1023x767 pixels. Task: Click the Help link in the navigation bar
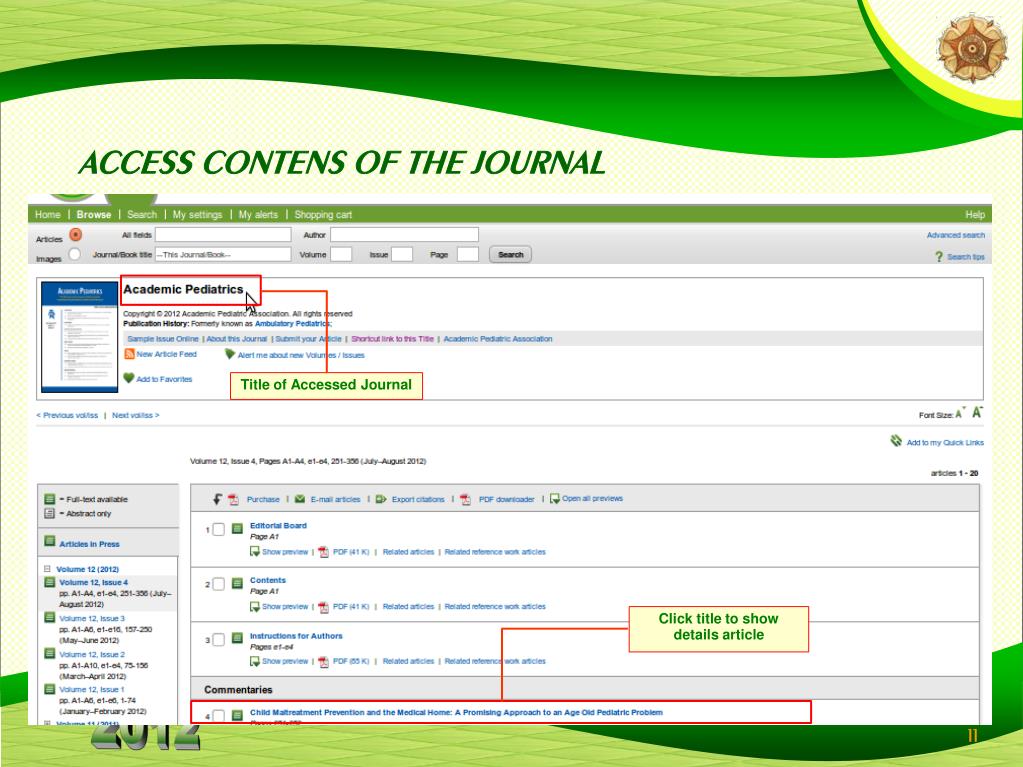tap(975, 215)
